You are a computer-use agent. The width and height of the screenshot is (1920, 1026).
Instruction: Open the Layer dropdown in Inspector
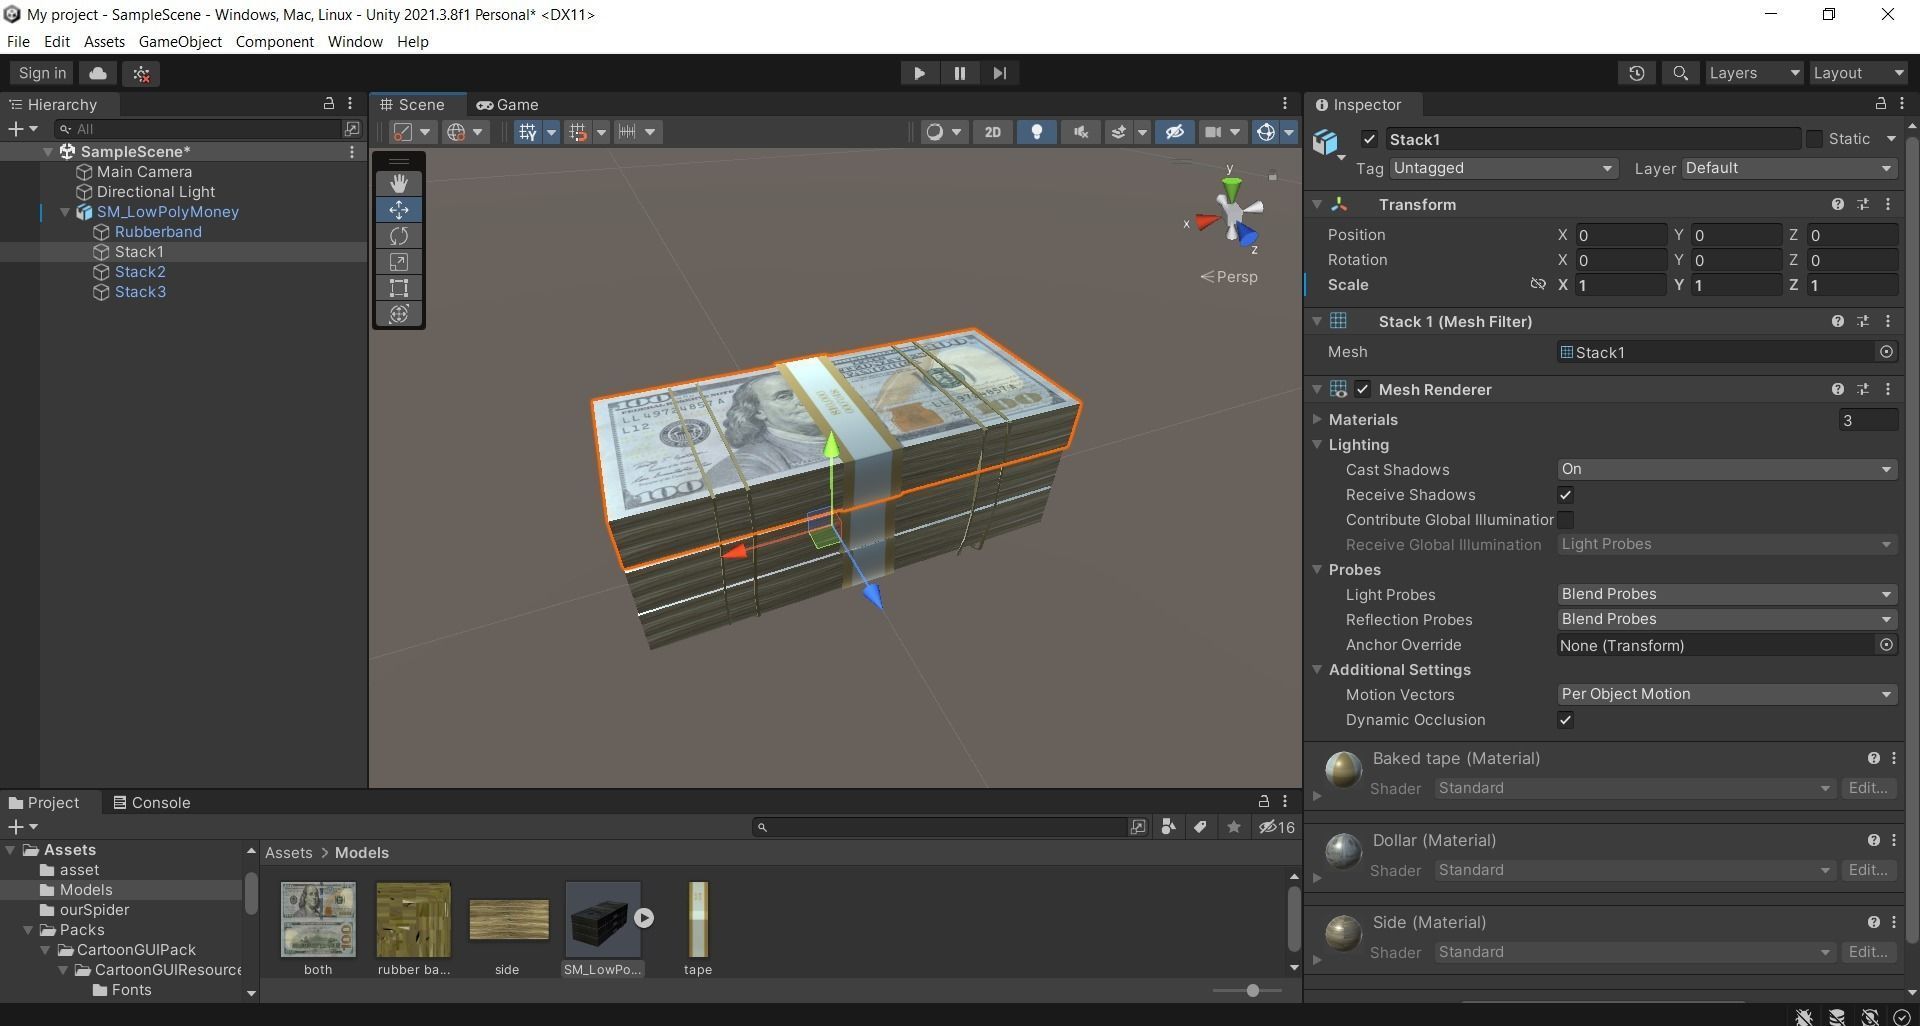pyautogui.click(x=1789, y=168)
